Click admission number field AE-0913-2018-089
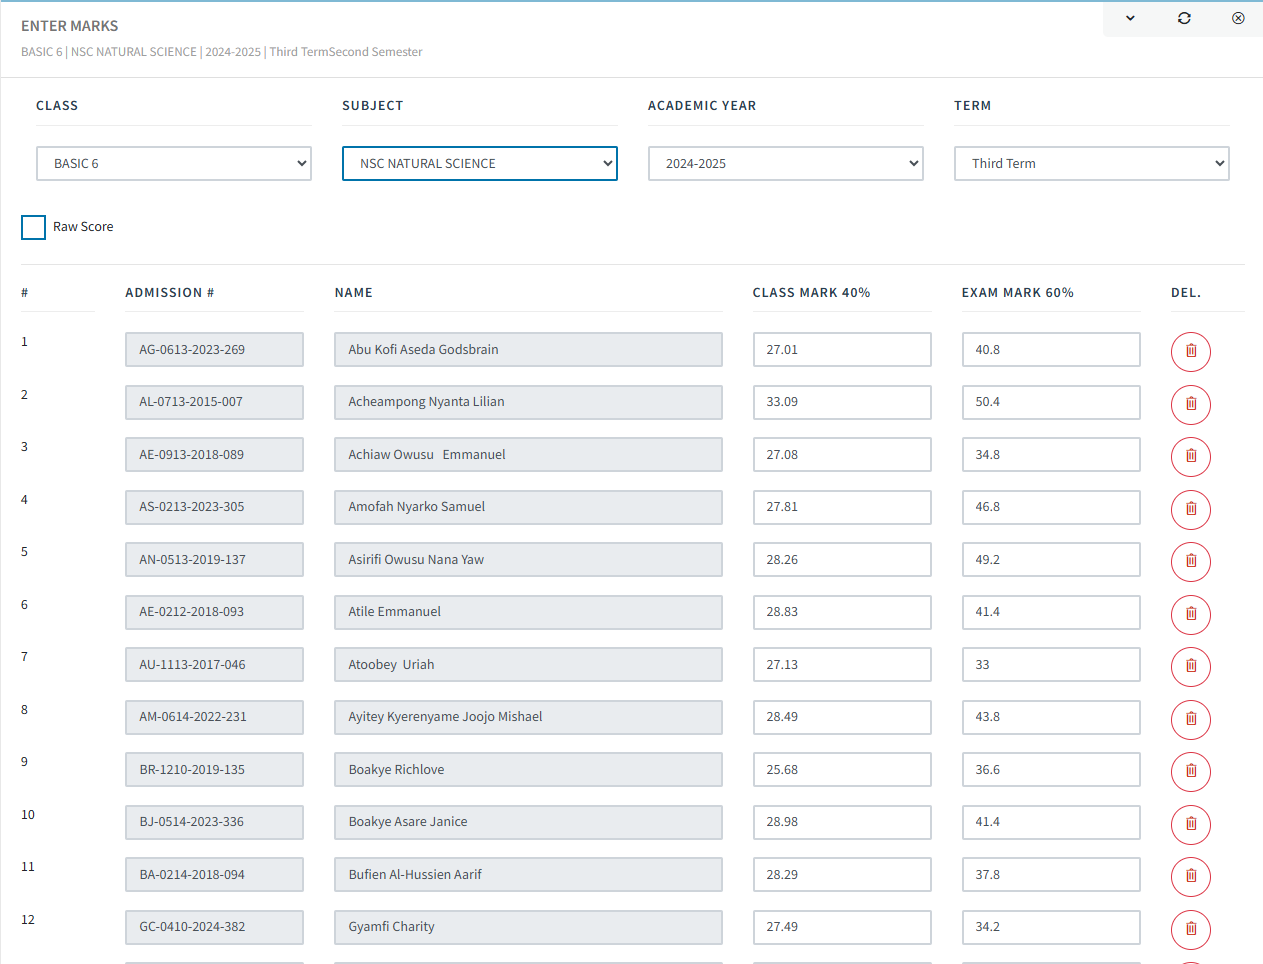The width and height of the screenshot is (1263, 964). point(214,455)
